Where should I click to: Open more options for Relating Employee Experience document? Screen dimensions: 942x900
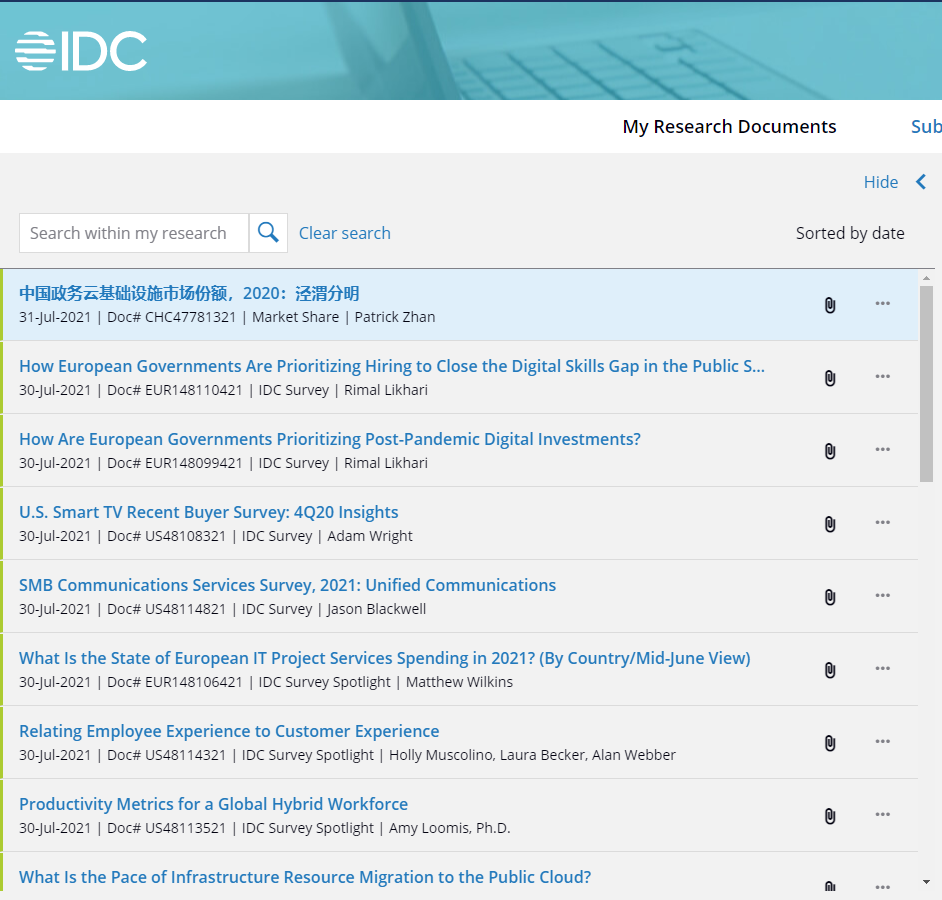(883, 741)
